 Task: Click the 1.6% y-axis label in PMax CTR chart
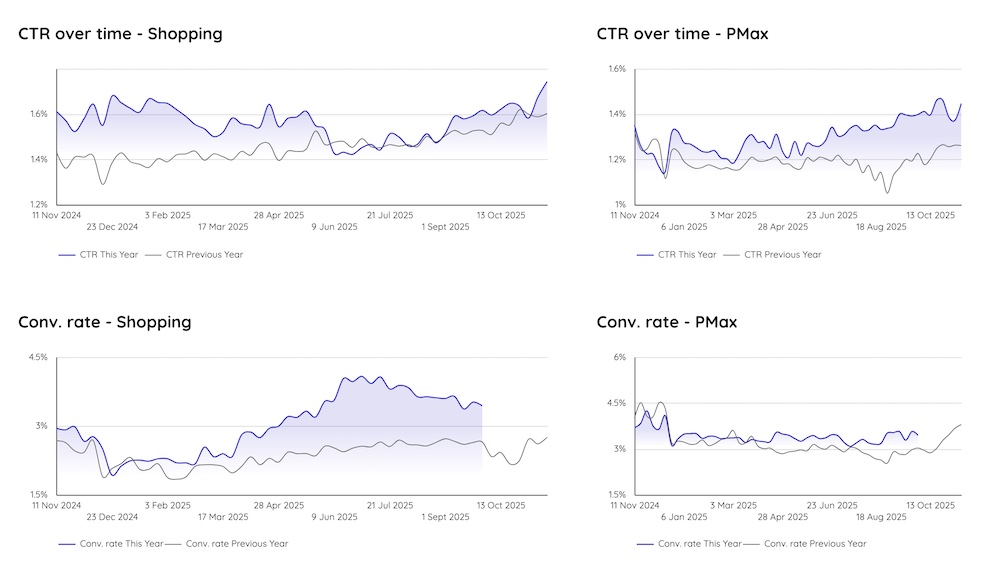click(x=616, y=69)
